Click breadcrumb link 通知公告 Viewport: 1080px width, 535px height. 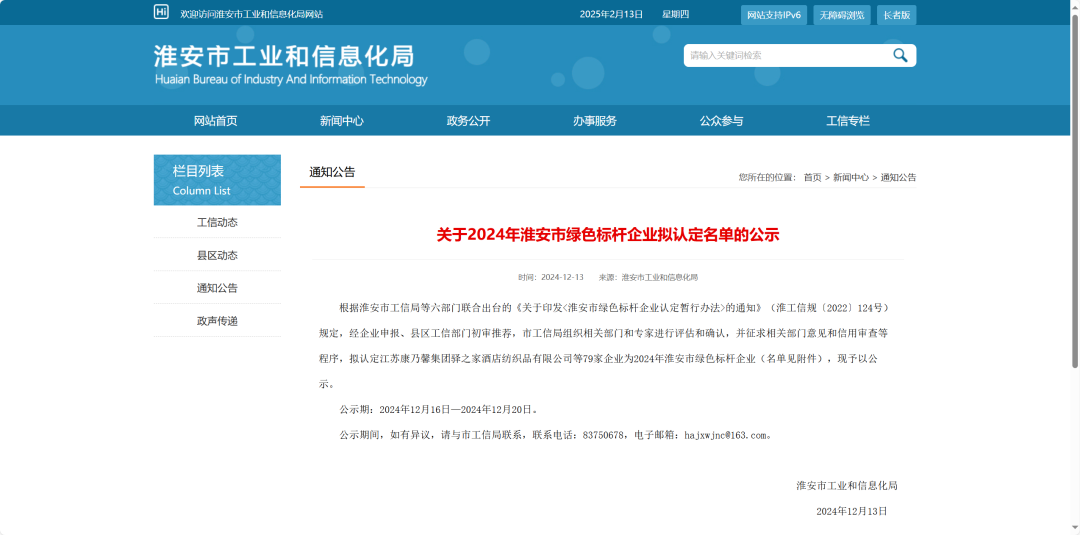coord(898,178)
